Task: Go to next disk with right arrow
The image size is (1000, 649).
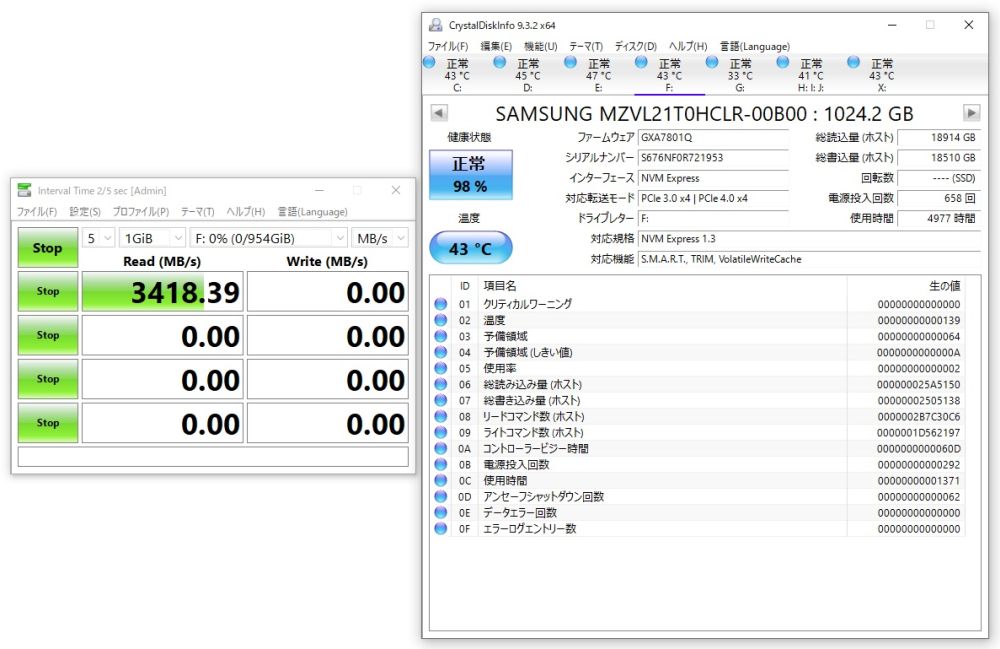Action: click(x=971, y=113)
